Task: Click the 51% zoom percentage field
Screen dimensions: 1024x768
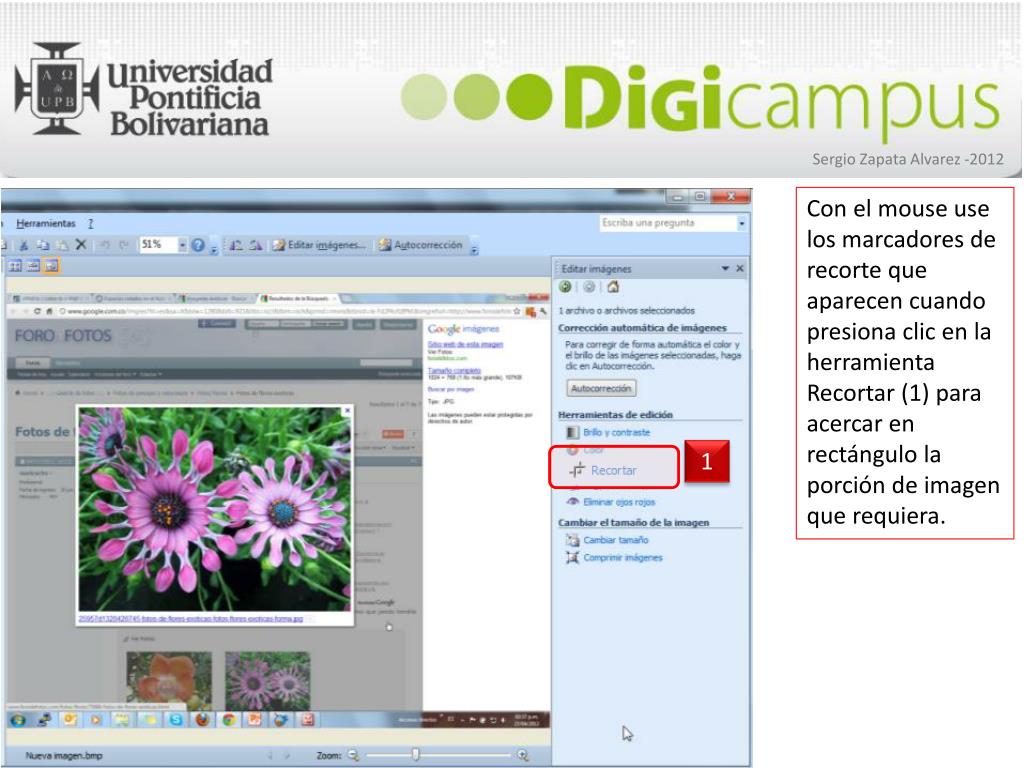Action: coord(159,244)
